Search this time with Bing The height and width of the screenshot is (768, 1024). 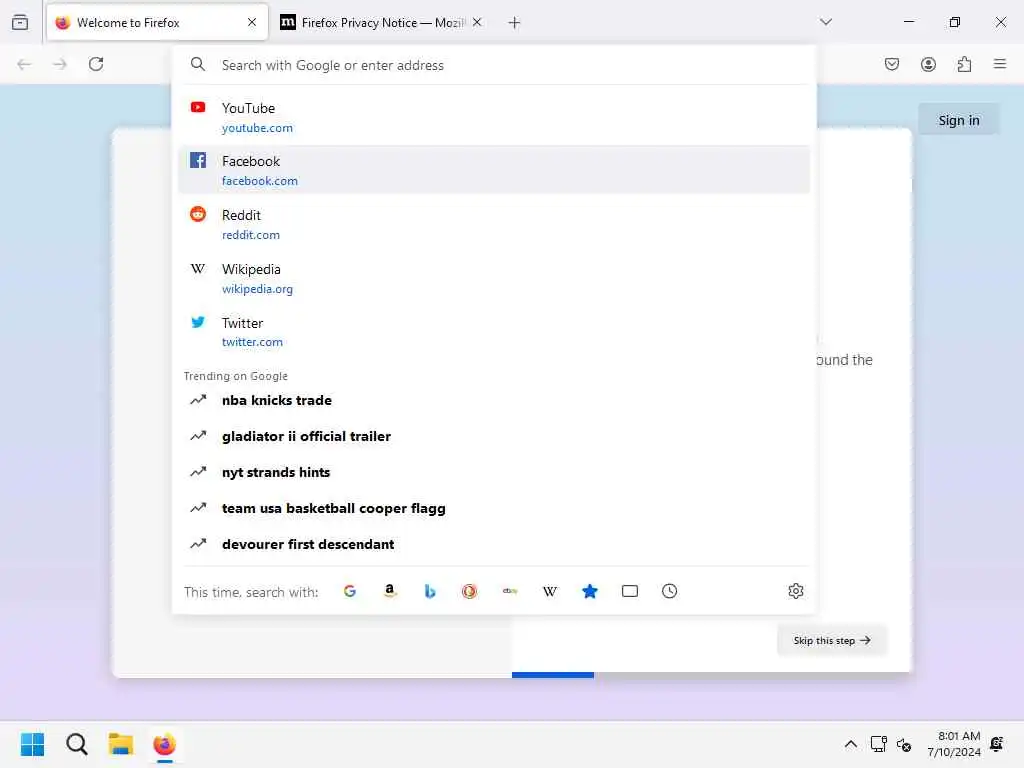pyautogui.click(x=430, y=591)
